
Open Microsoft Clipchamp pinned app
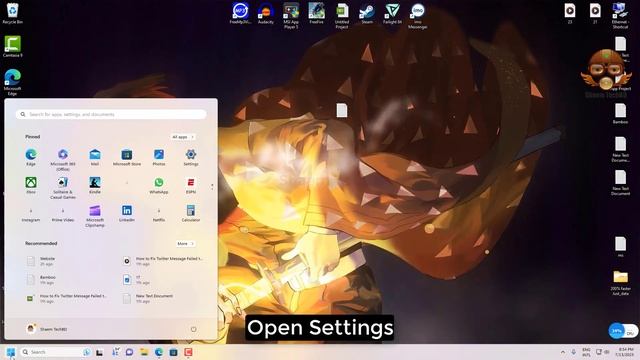point(95,216)
